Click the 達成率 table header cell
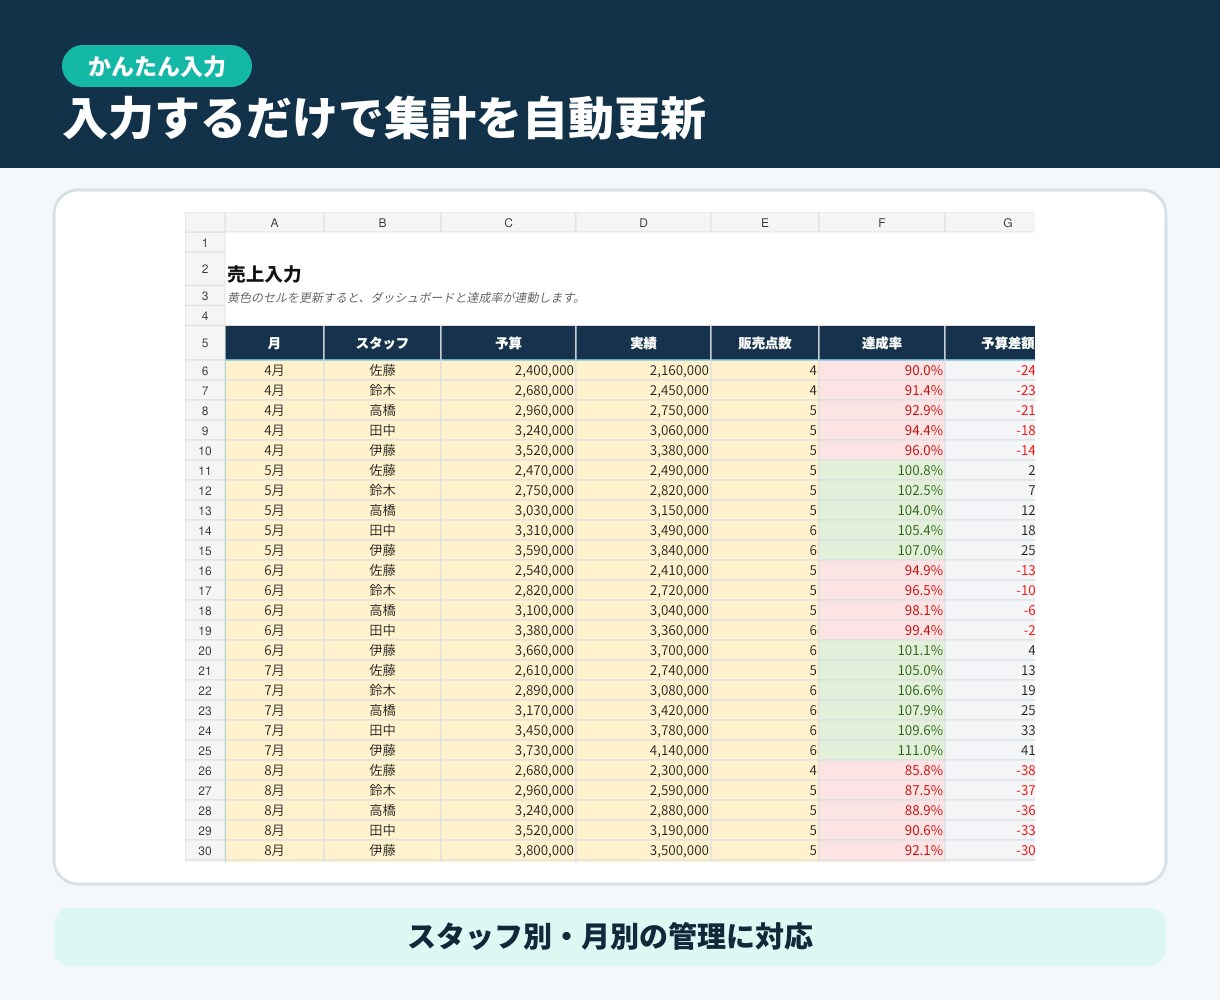Viewport: 1220px width, 1000px height. click(x=882, y=343)
